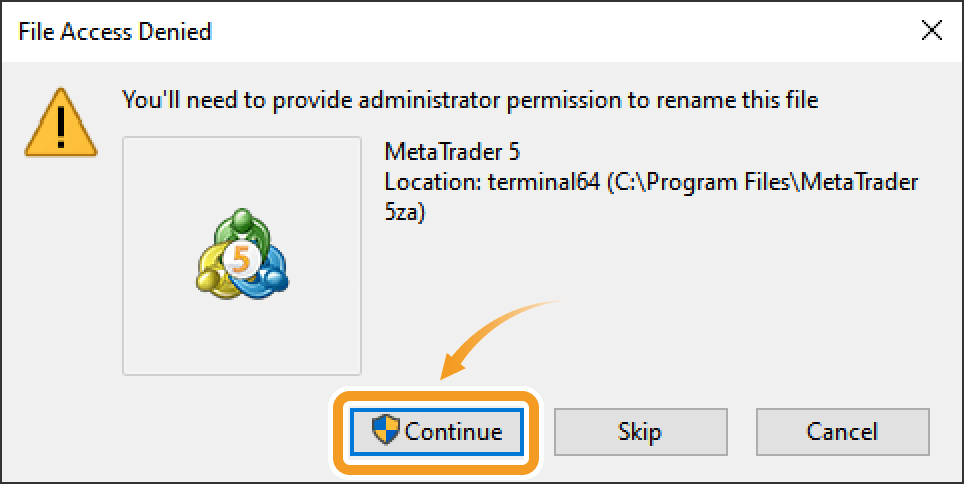This screenshot has width=964, height=484.
Task: Click the File Access Denied title text
Action: coord(116,32)
